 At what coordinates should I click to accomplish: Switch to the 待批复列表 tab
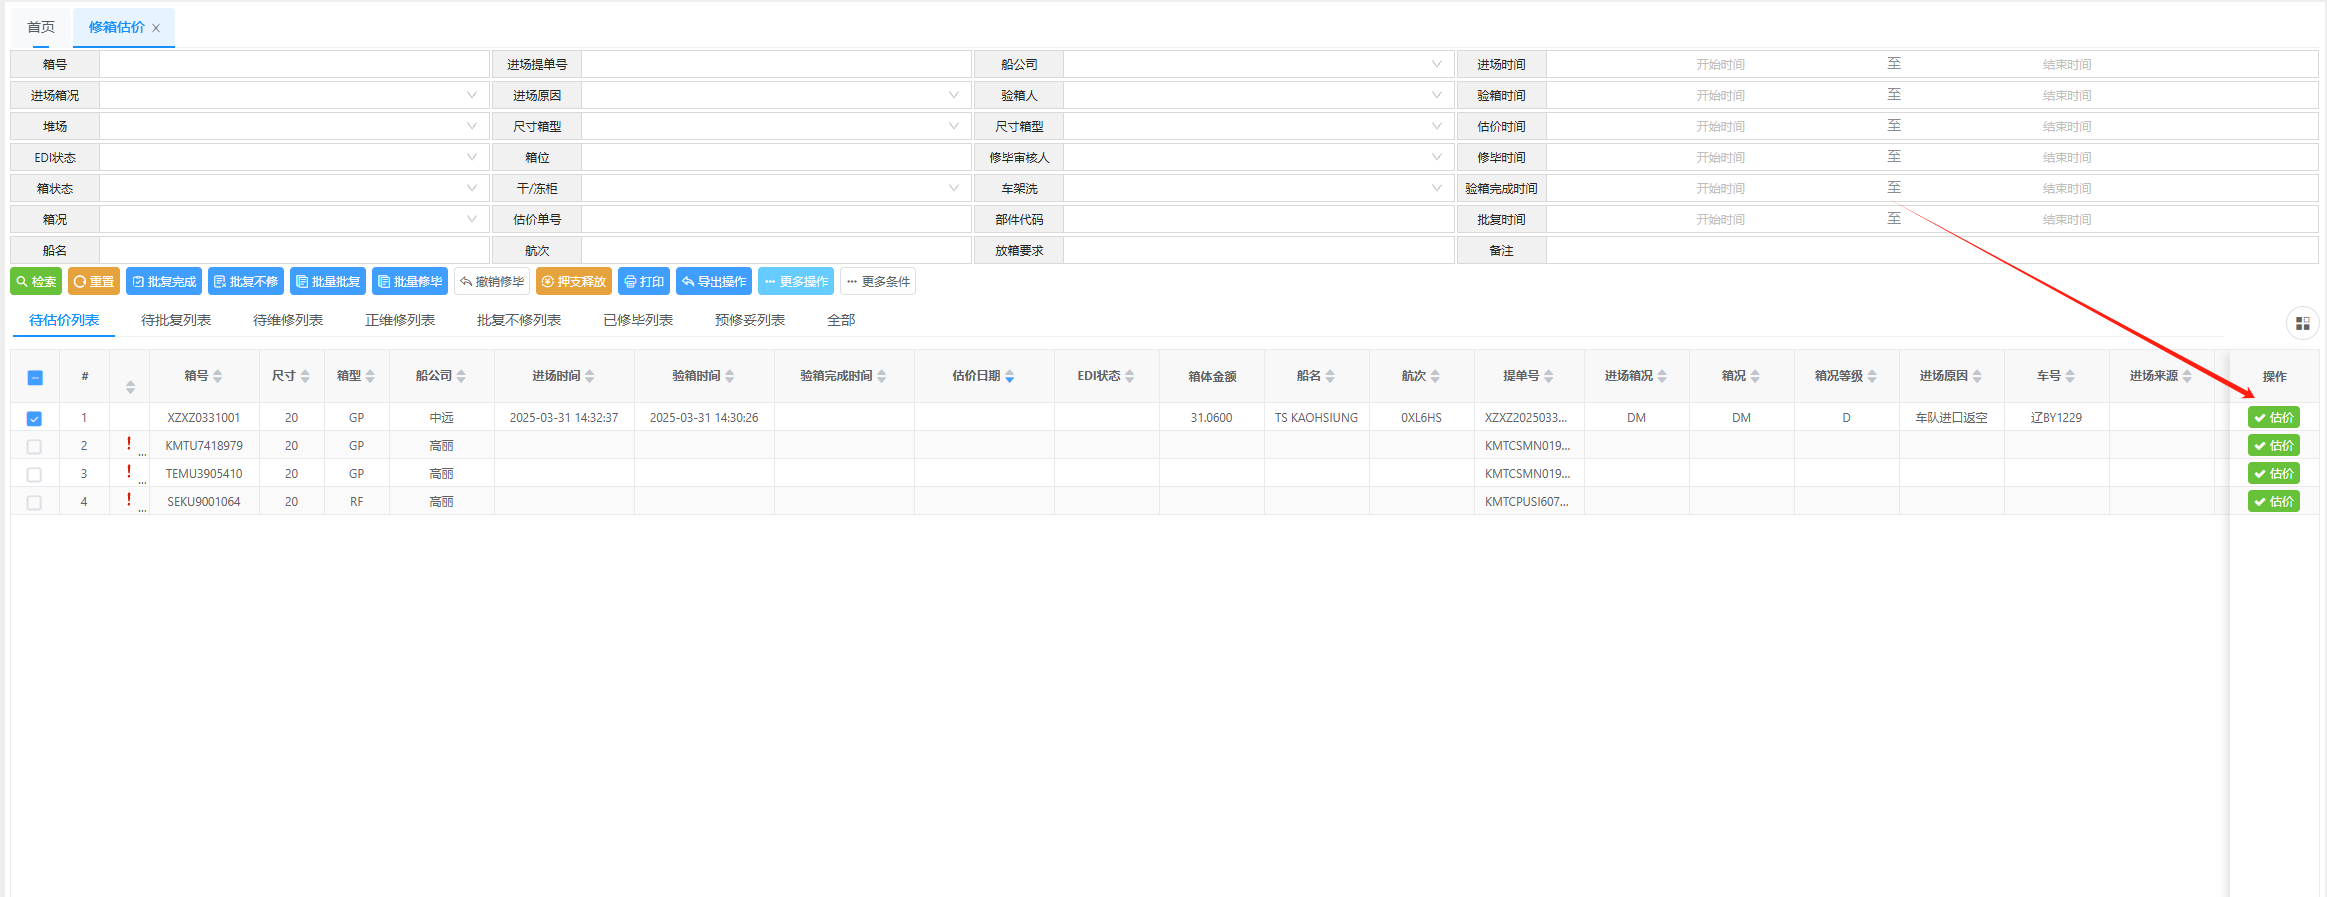pos(176,320)
